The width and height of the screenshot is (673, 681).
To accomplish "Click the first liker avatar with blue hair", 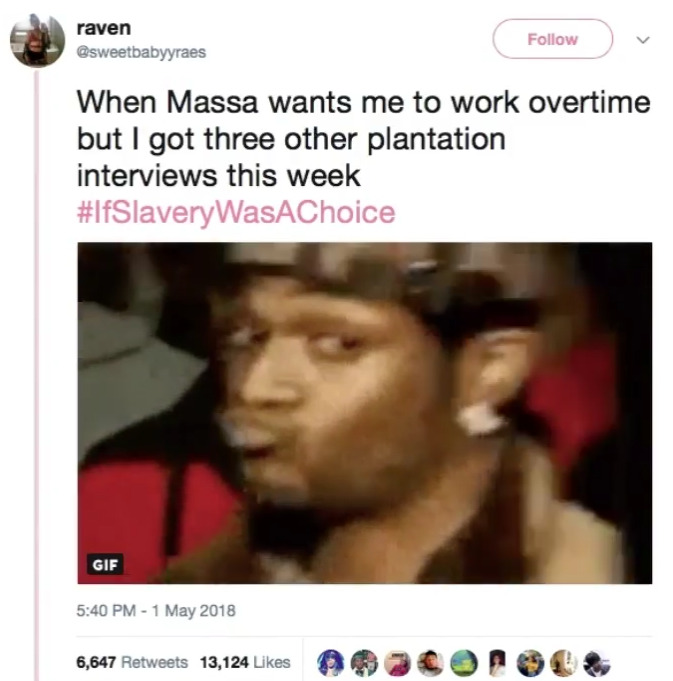I will (x=331, y=663).
